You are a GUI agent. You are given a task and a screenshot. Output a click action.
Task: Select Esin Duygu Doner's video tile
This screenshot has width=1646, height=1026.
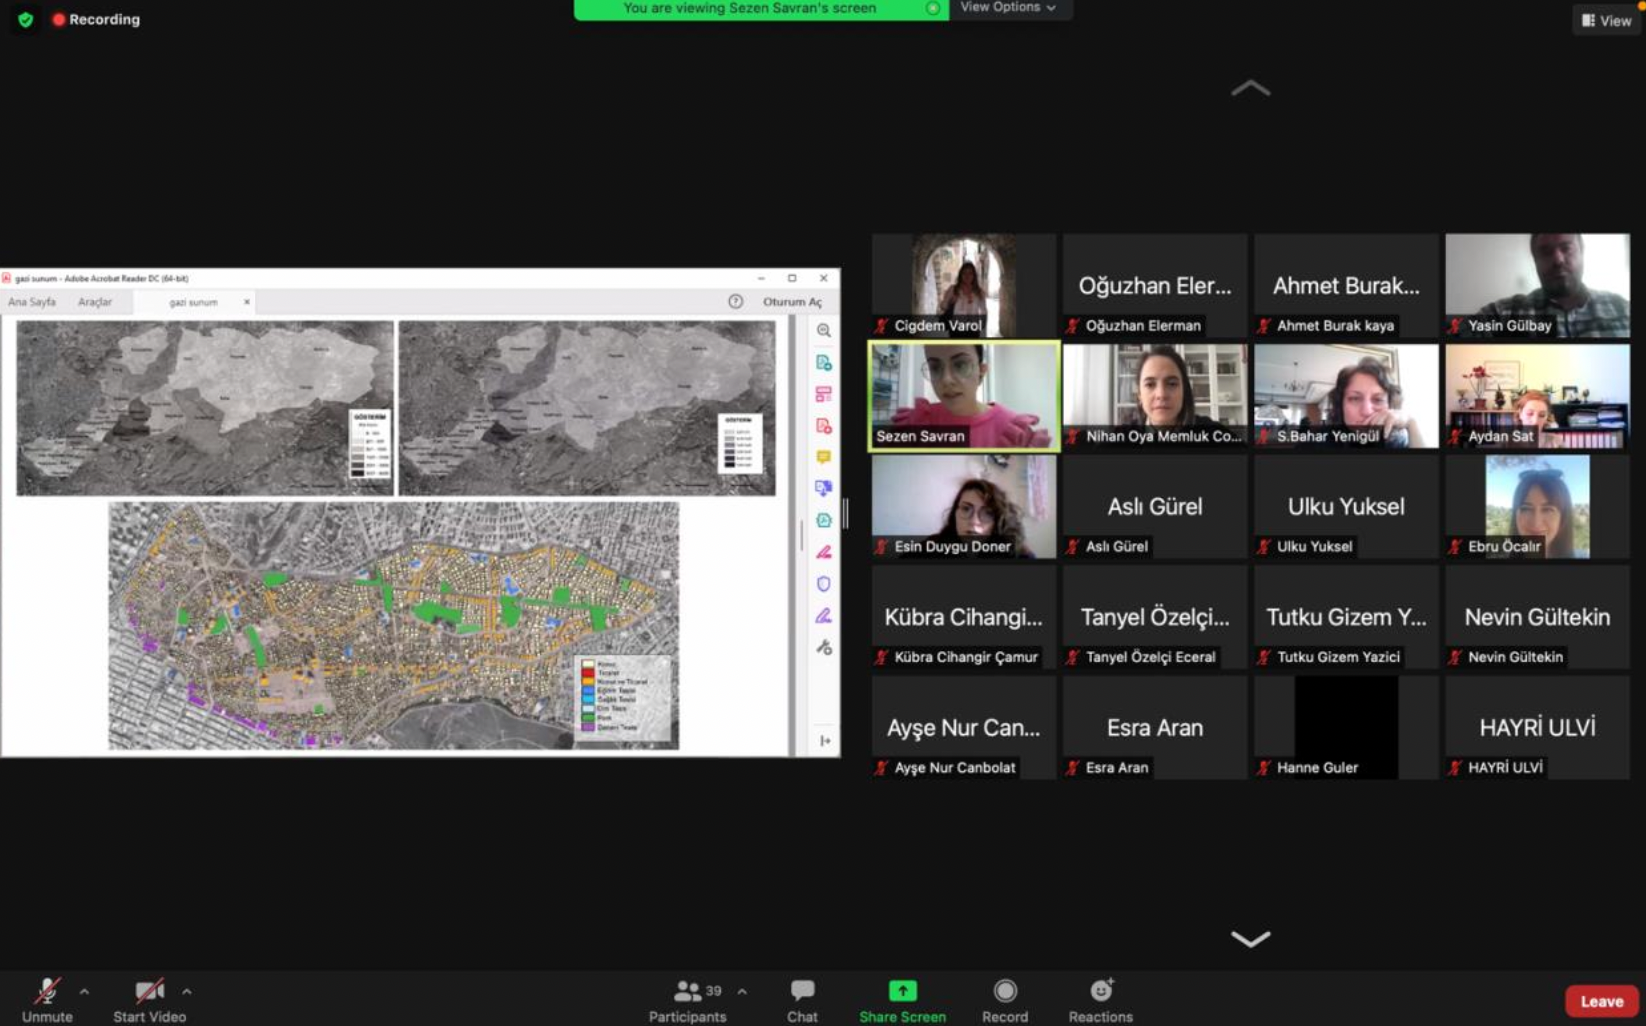[964, 507]
